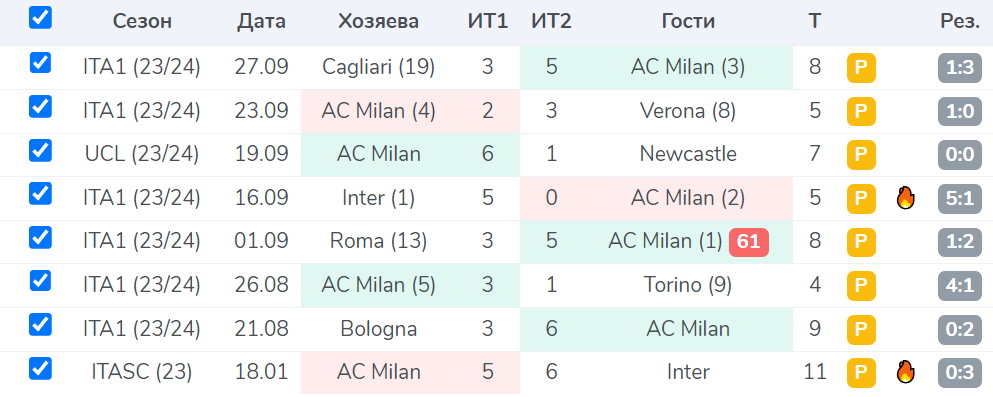Click the red 61 badge beside AC Milan
This screenshot has height=397, width=993.
point(749,243)
